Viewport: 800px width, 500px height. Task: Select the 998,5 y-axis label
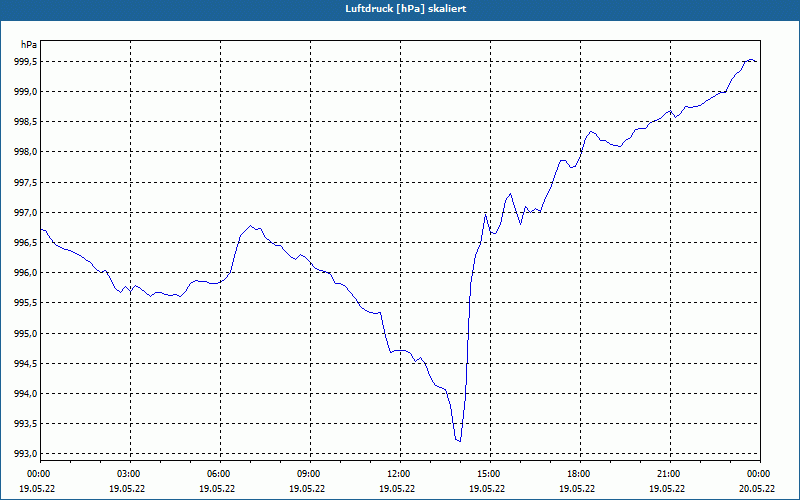coord(26,122)
